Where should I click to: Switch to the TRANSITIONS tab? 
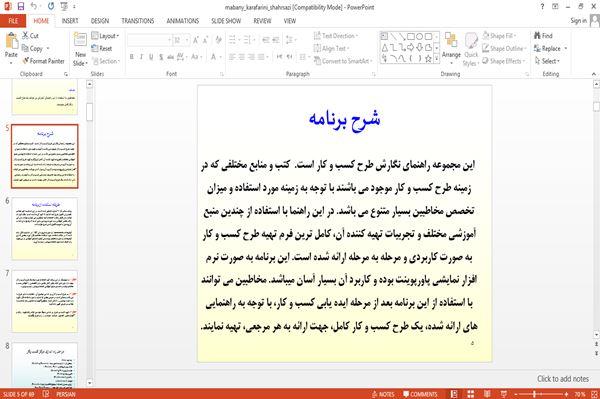point(138,21)
